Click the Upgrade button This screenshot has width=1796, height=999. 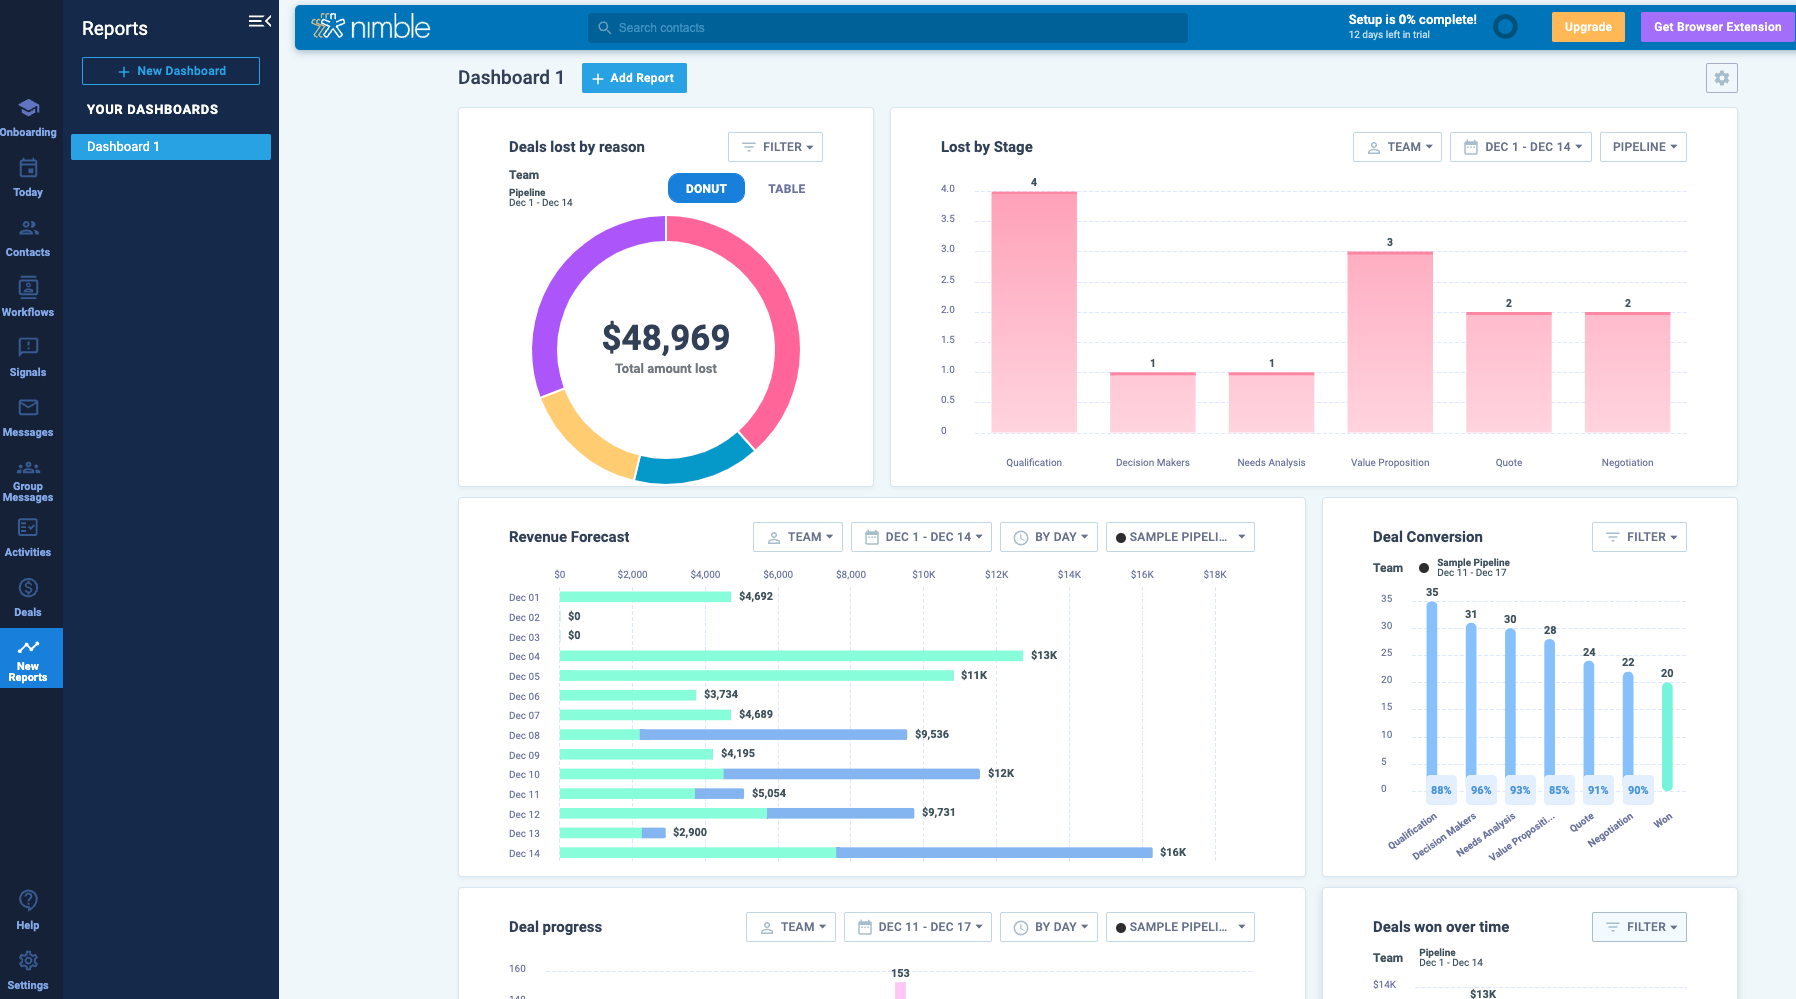1588,27
